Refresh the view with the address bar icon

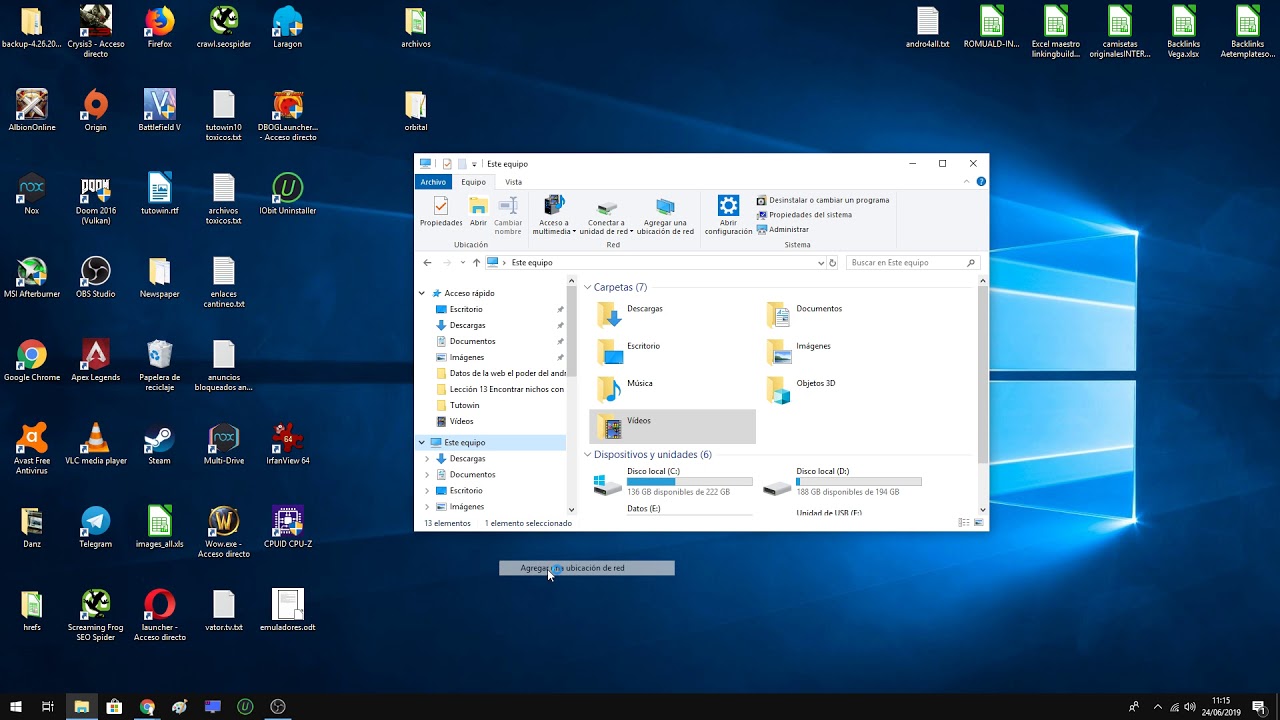pos(833,262)
